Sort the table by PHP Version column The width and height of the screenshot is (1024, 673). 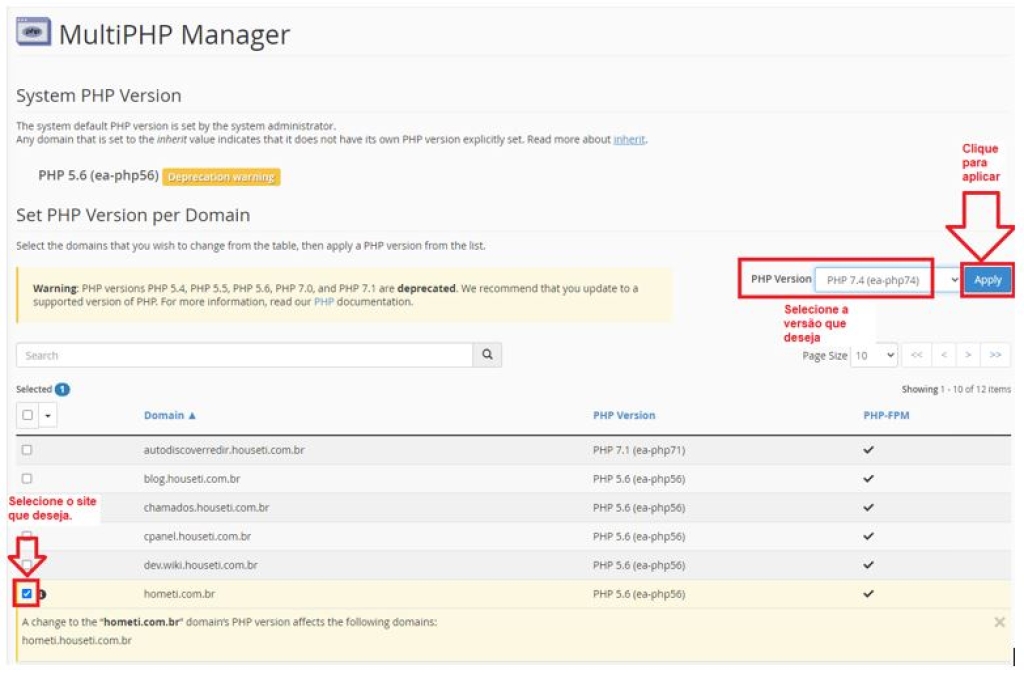(624, 415)
